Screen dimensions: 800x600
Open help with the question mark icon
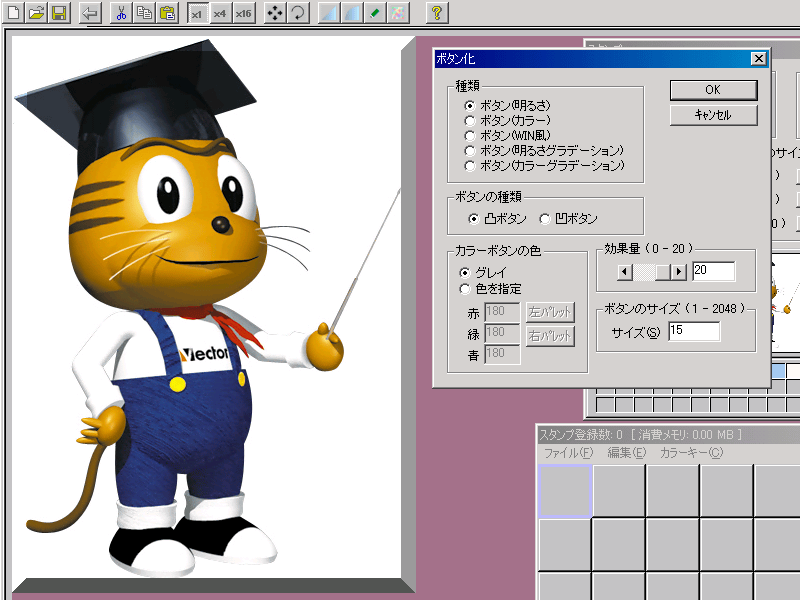[437, 12]
